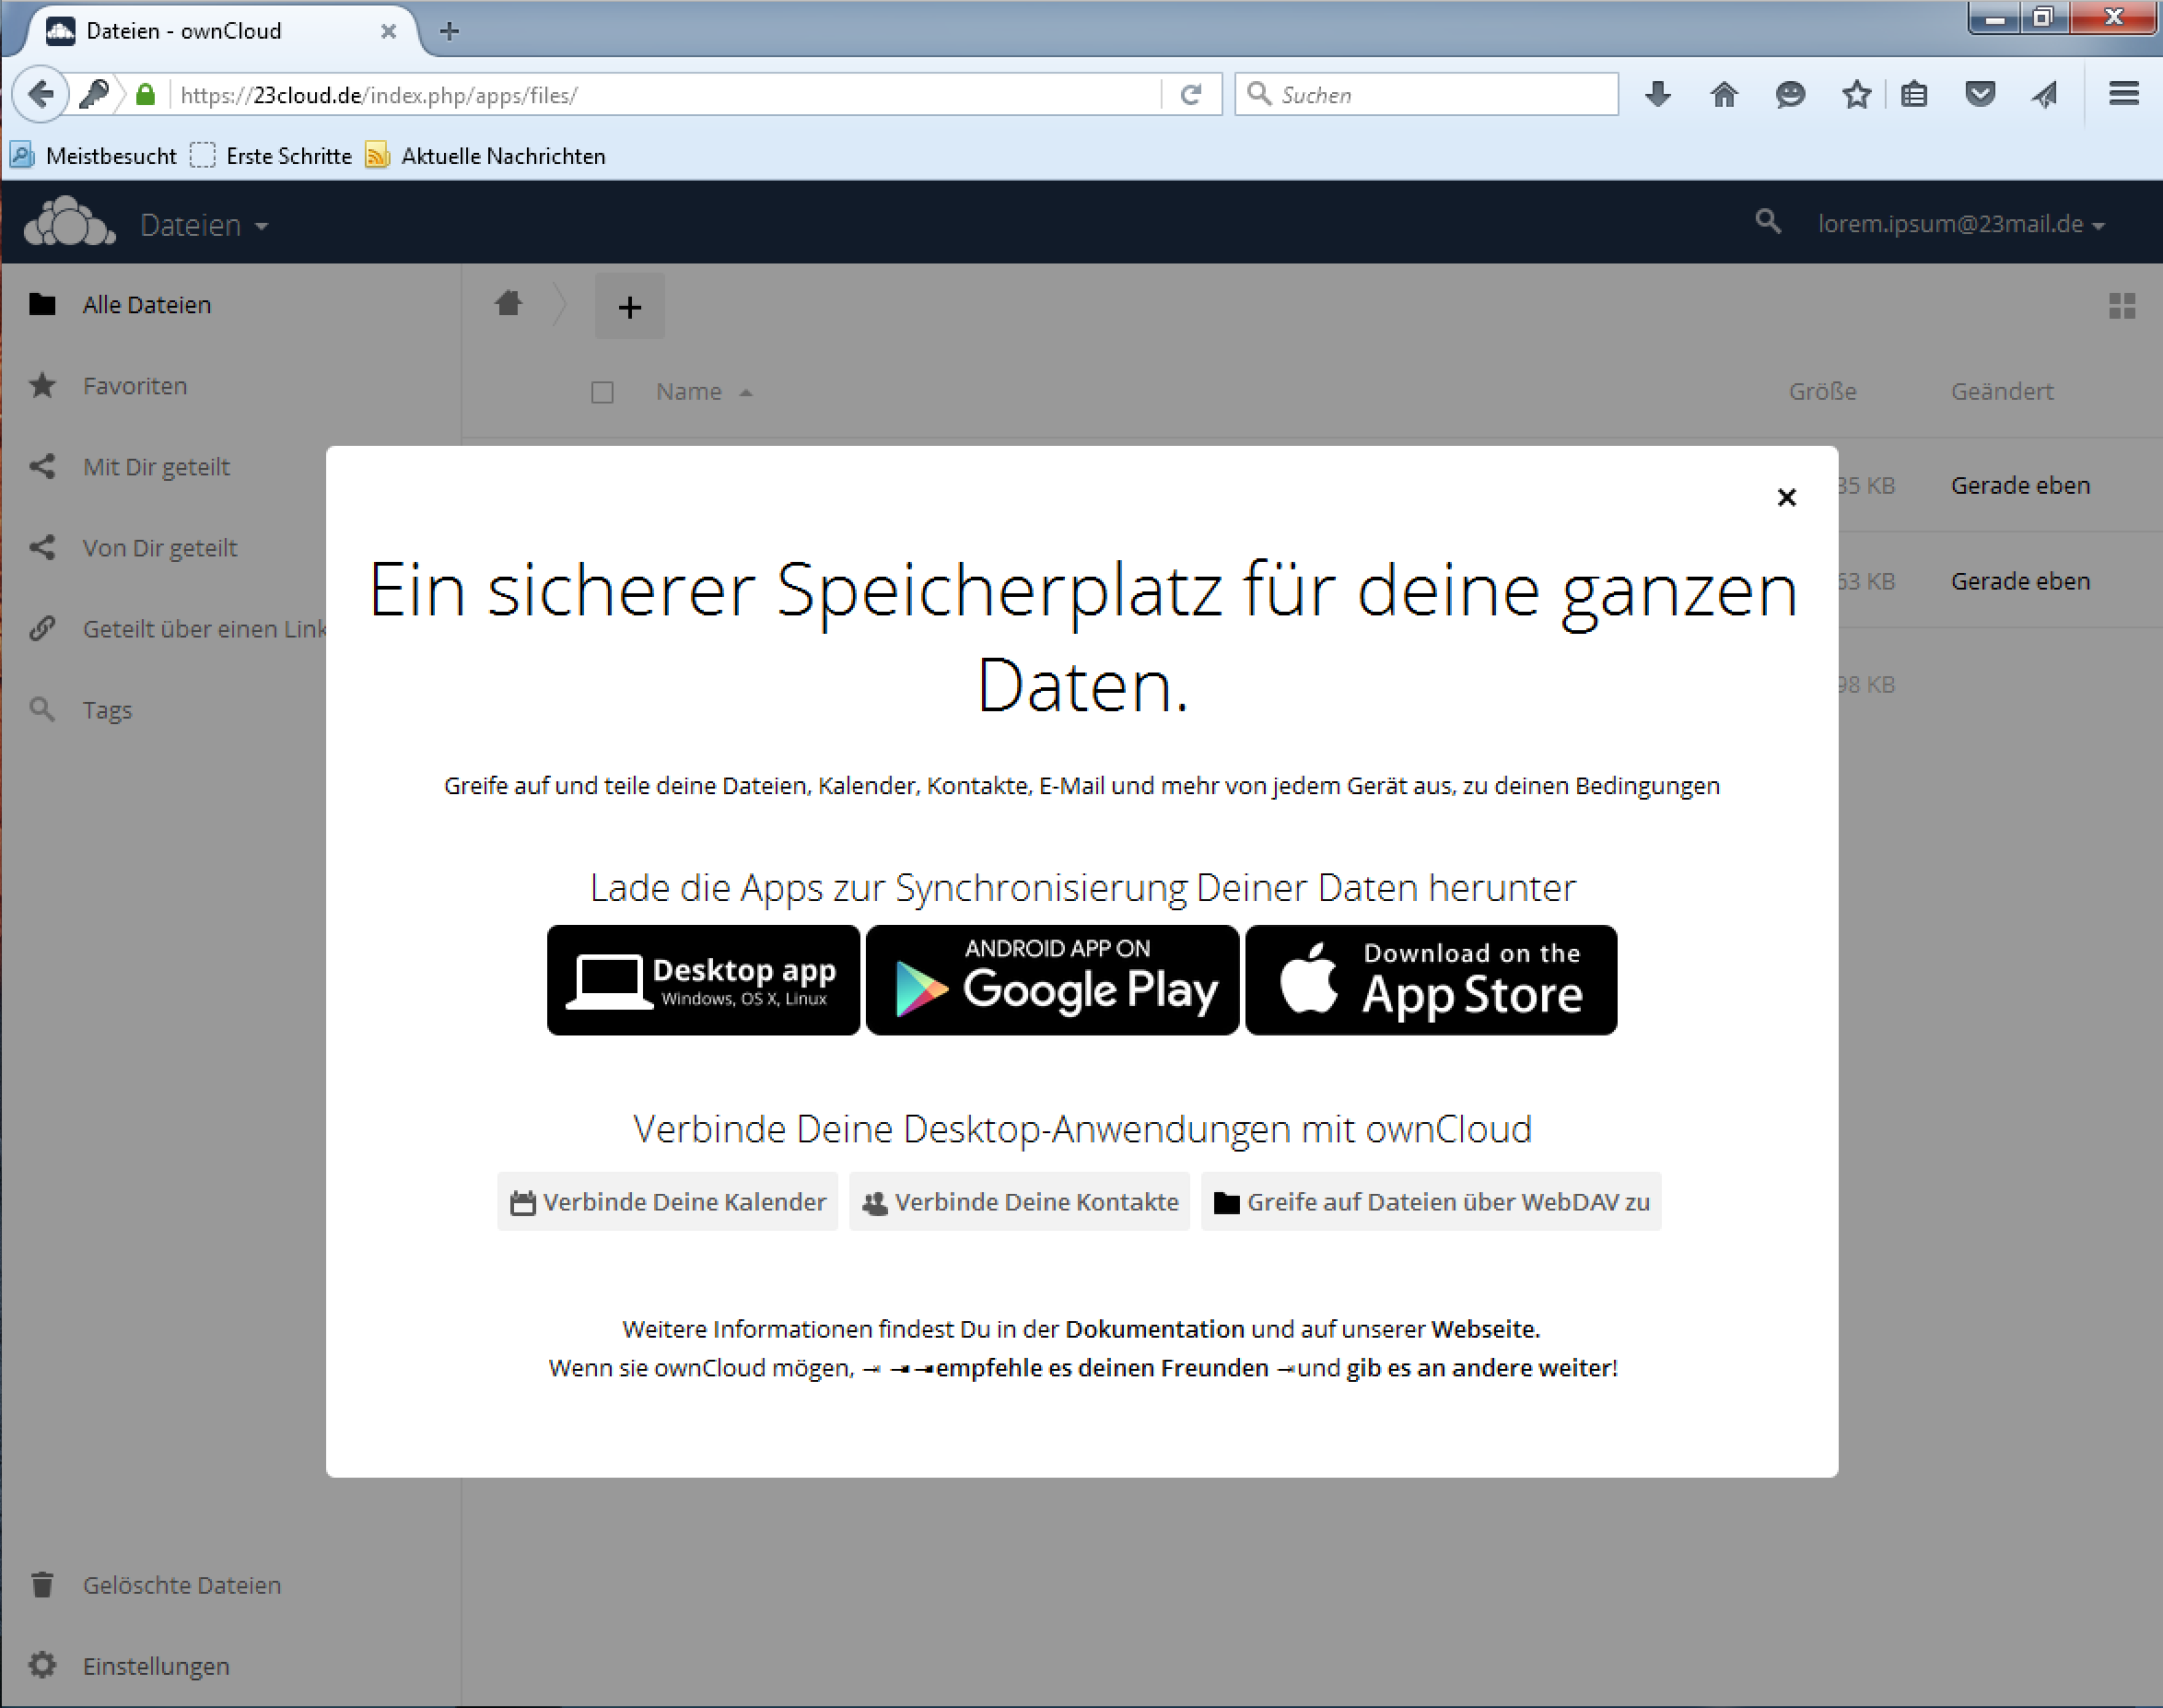Viewport: 2163px width, 1708px height.
Task: Click the paper plane send icon
Action: tap(2045, 94)
